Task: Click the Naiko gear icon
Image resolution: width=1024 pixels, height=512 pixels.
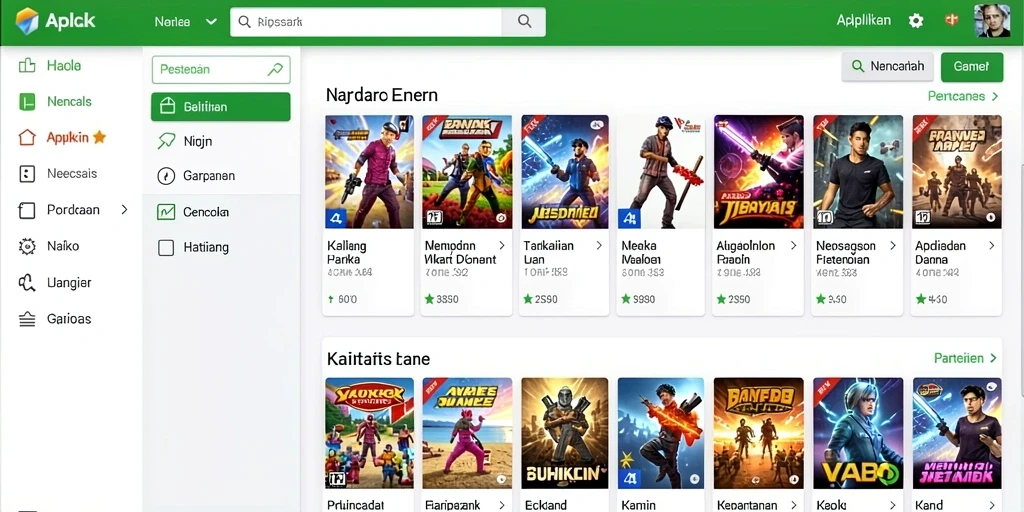Action: (27, 246)
